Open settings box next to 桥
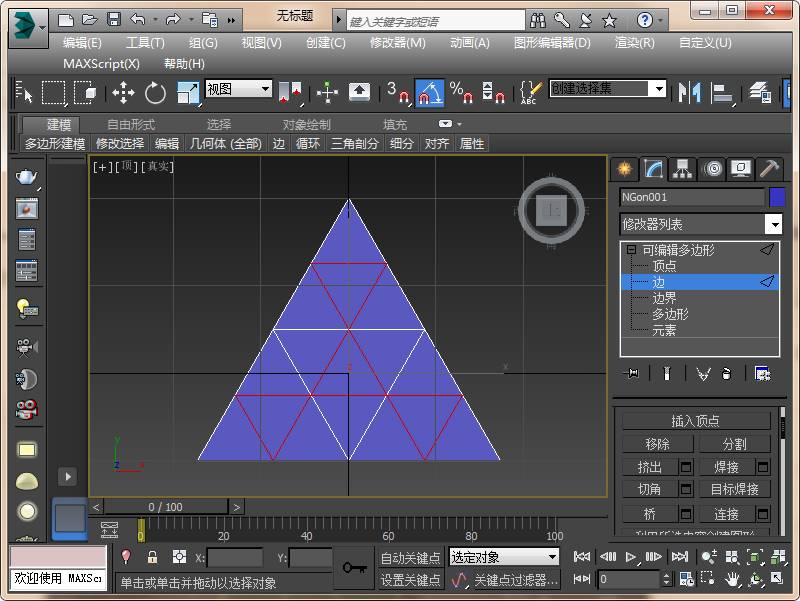The width and height of the screenshot is (800, 601). pos(686,514)
